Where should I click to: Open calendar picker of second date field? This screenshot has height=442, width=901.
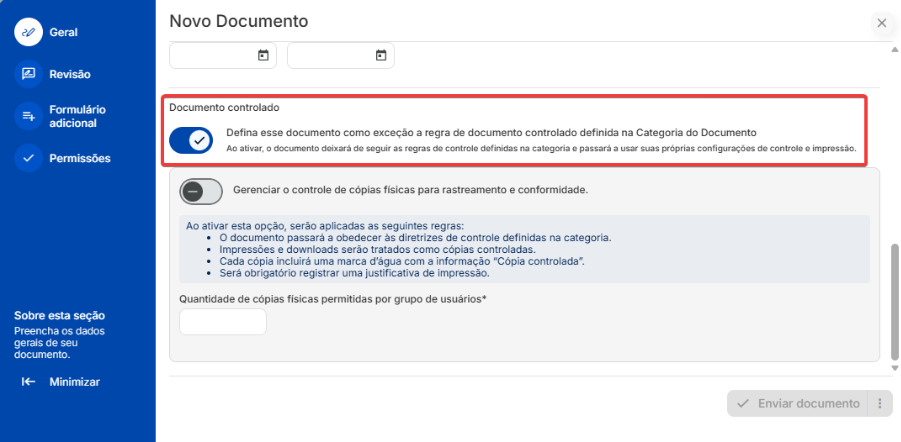pos(381,55)
